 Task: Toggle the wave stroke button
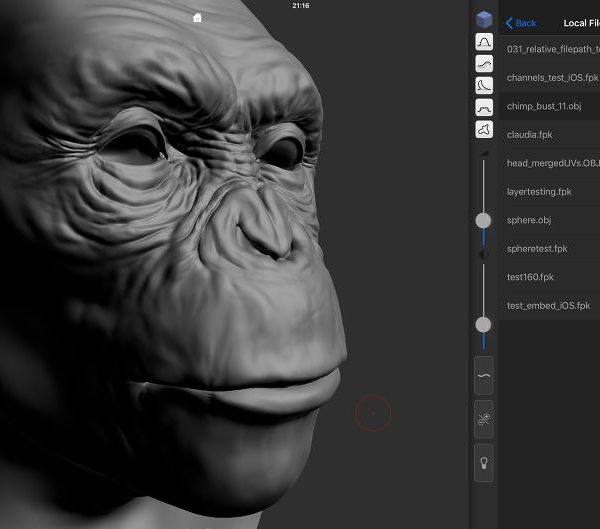pyautogui.click(x=484, y=377)
